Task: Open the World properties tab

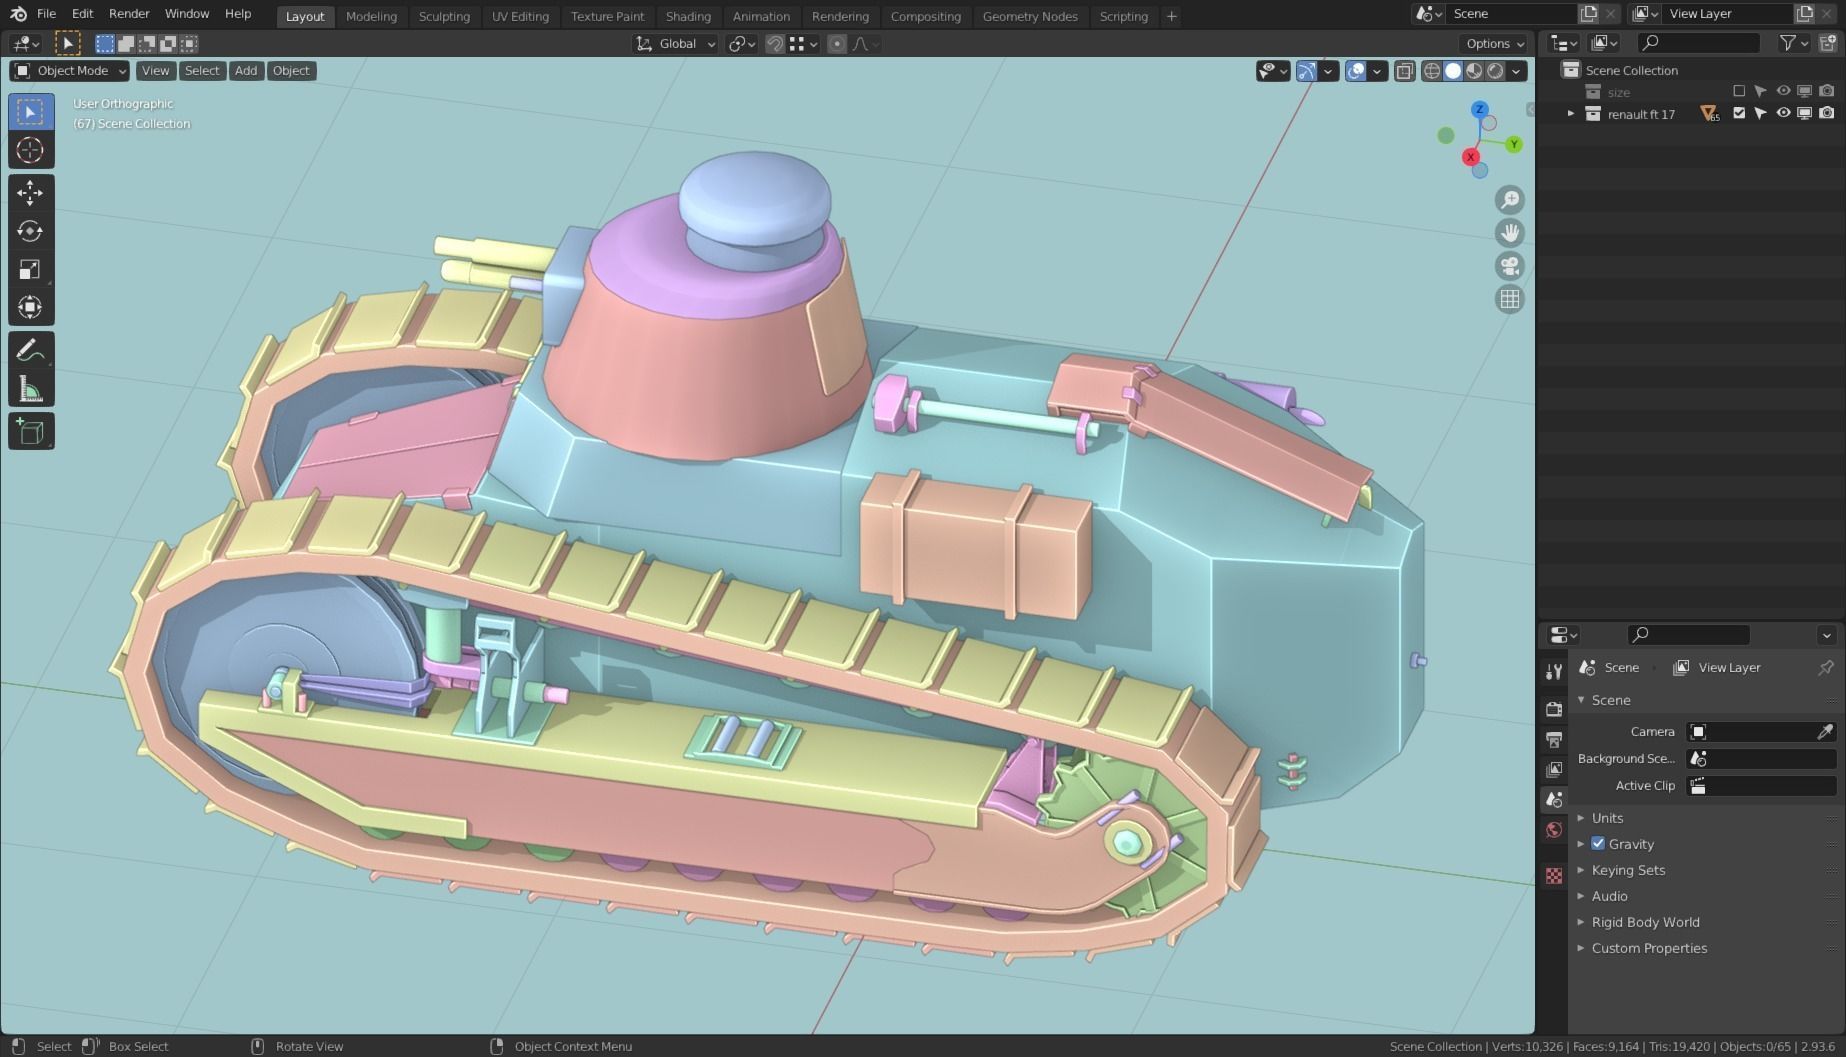Action: [1554, 829]
